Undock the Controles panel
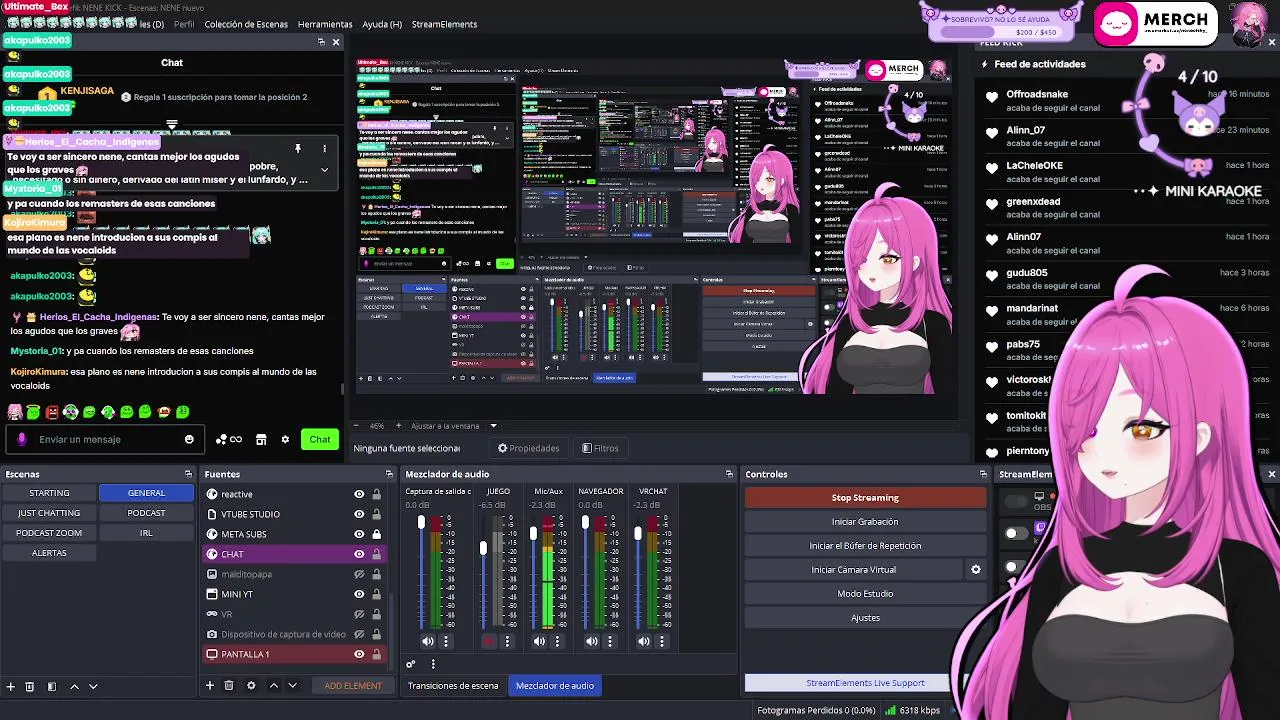Viewport: 1280px width, 720px height. 983,474
